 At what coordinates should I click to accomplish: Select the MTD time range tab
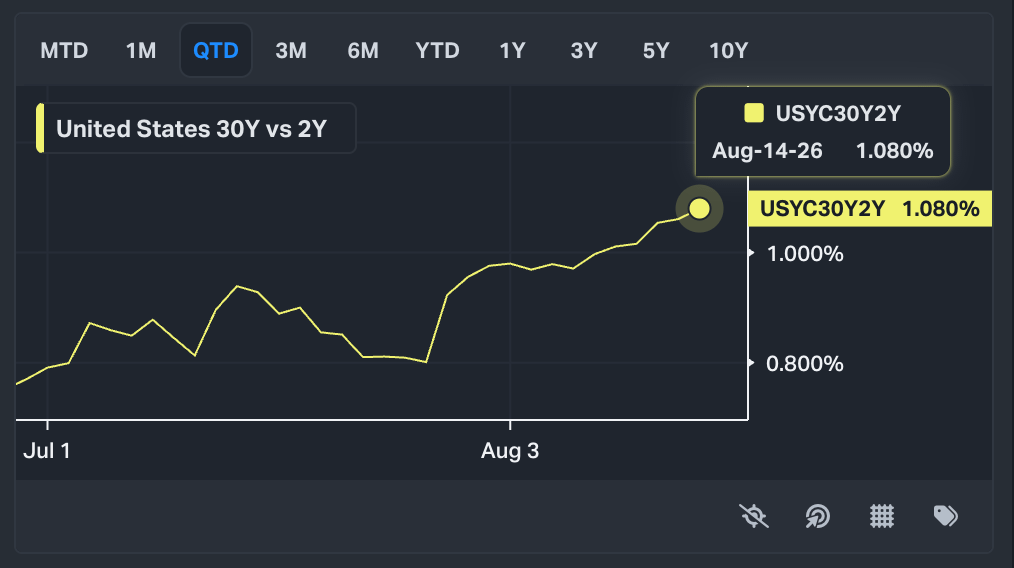tap(64, 50)
